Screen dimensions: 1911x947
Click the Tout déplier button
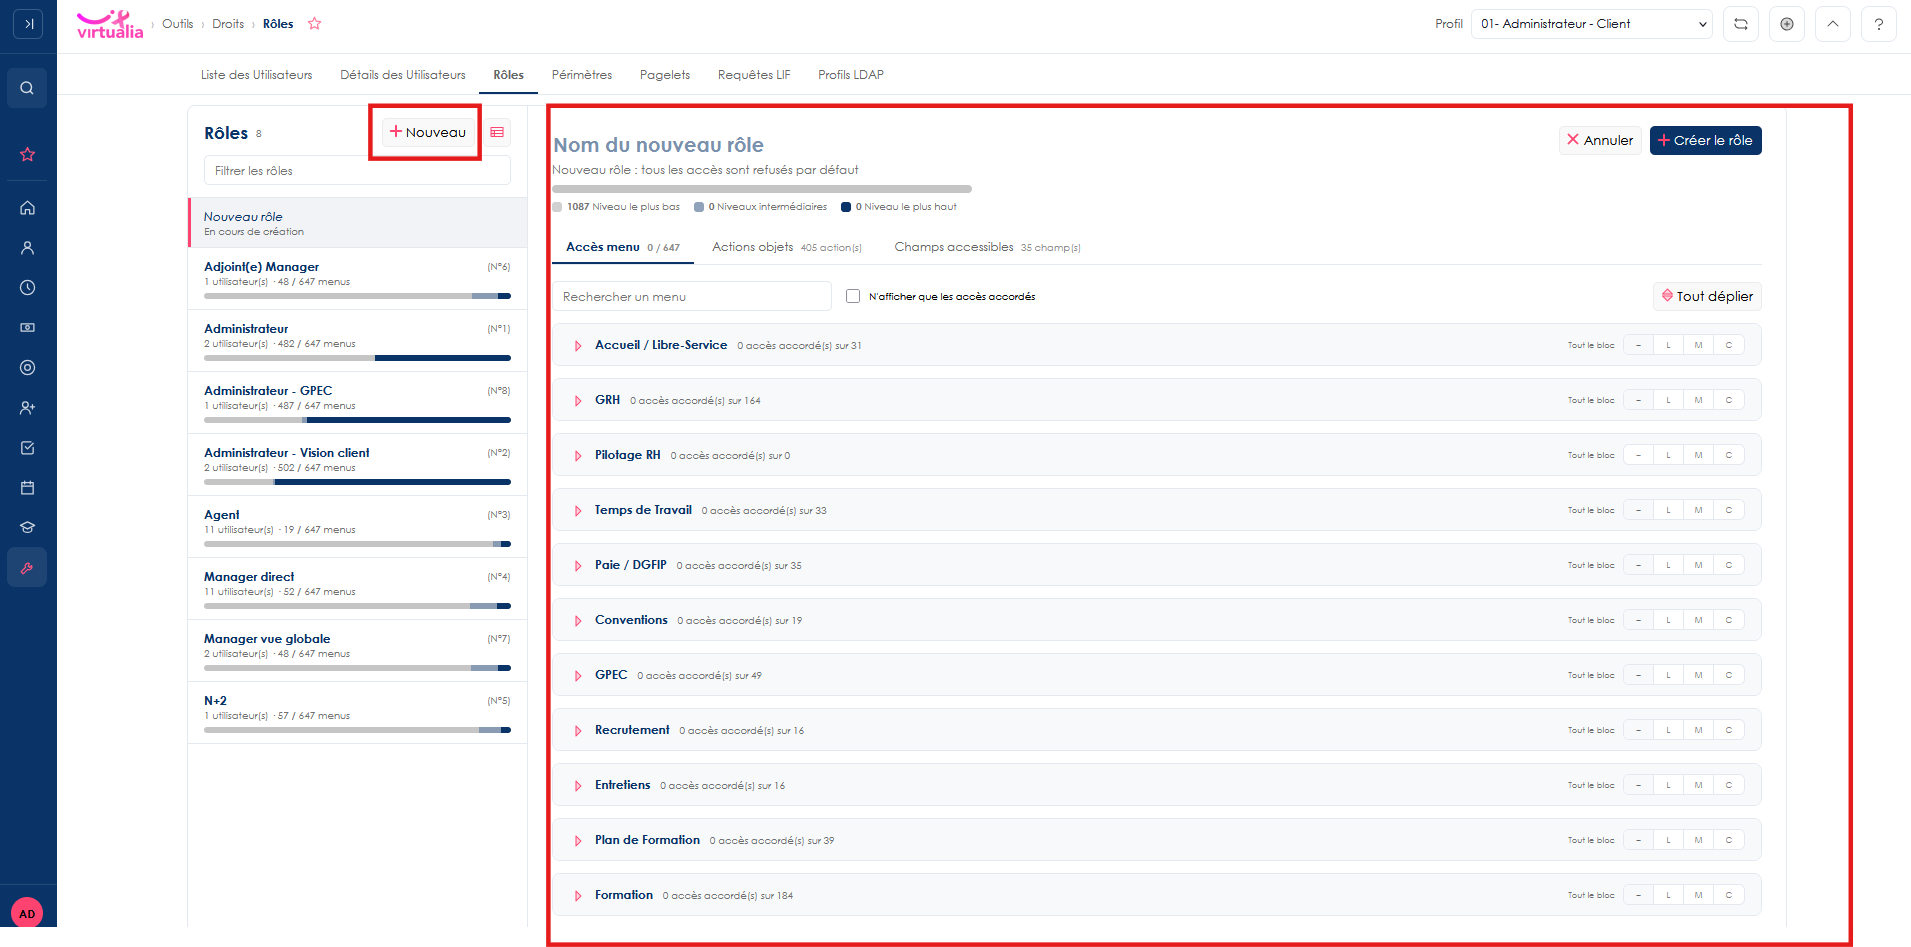[1707, 296]
